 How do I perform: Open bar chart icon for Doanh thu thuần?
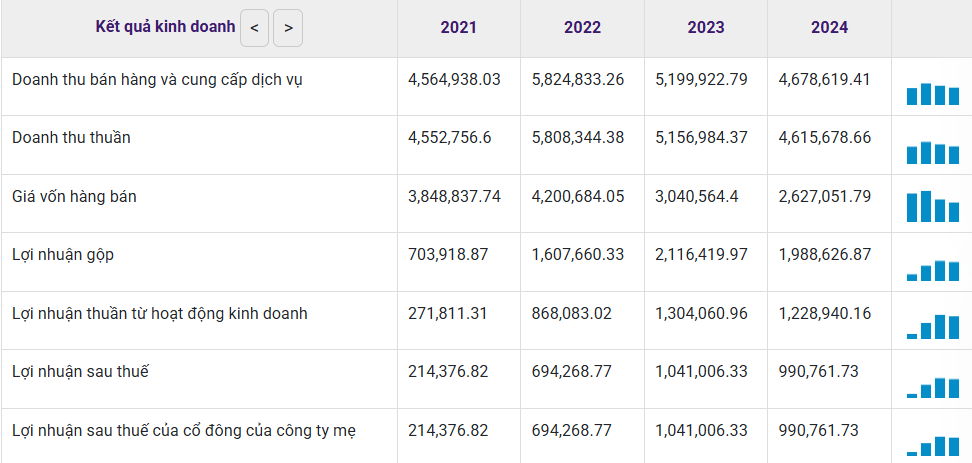[x=932, y=152]
